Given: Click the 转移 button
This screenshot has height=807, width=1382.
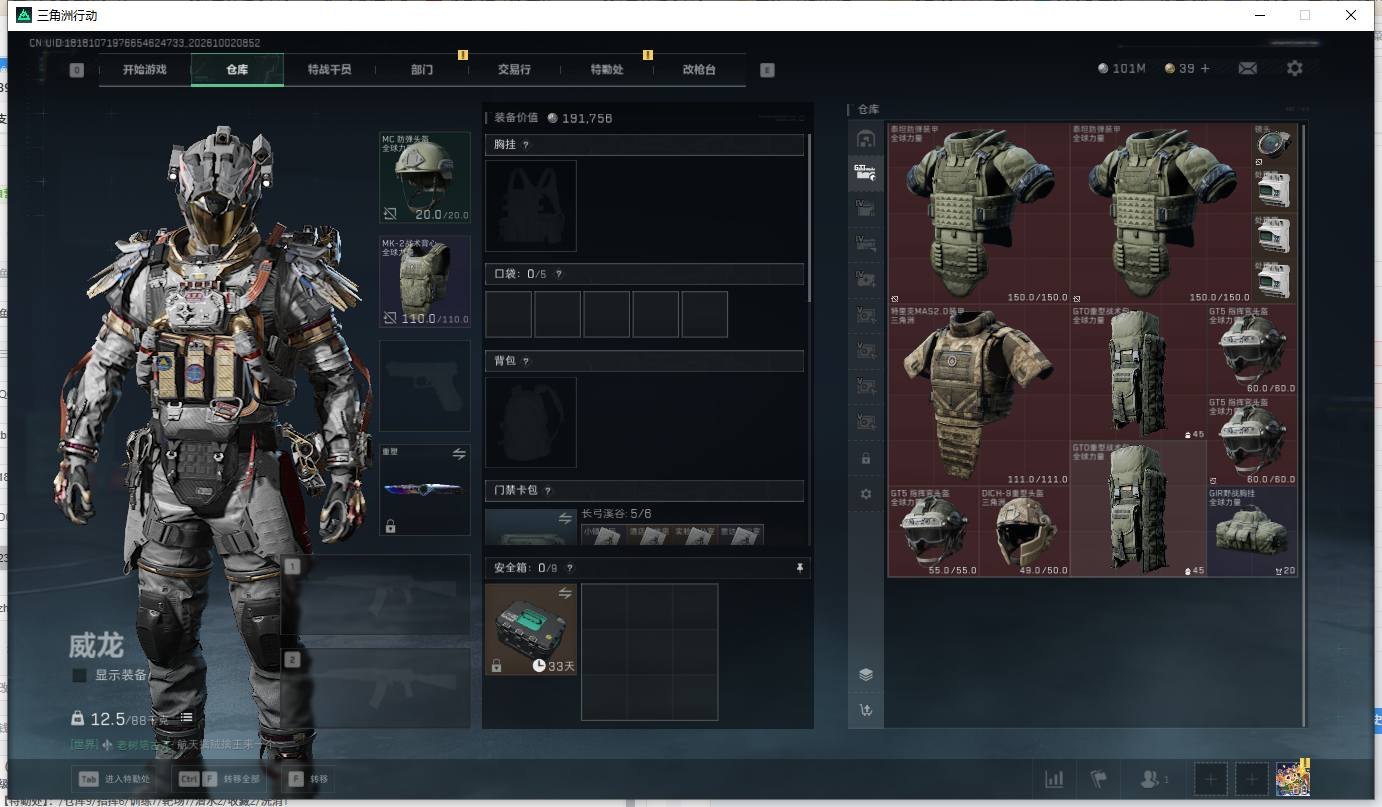Looking at the screenshot, I should point(308,779).
